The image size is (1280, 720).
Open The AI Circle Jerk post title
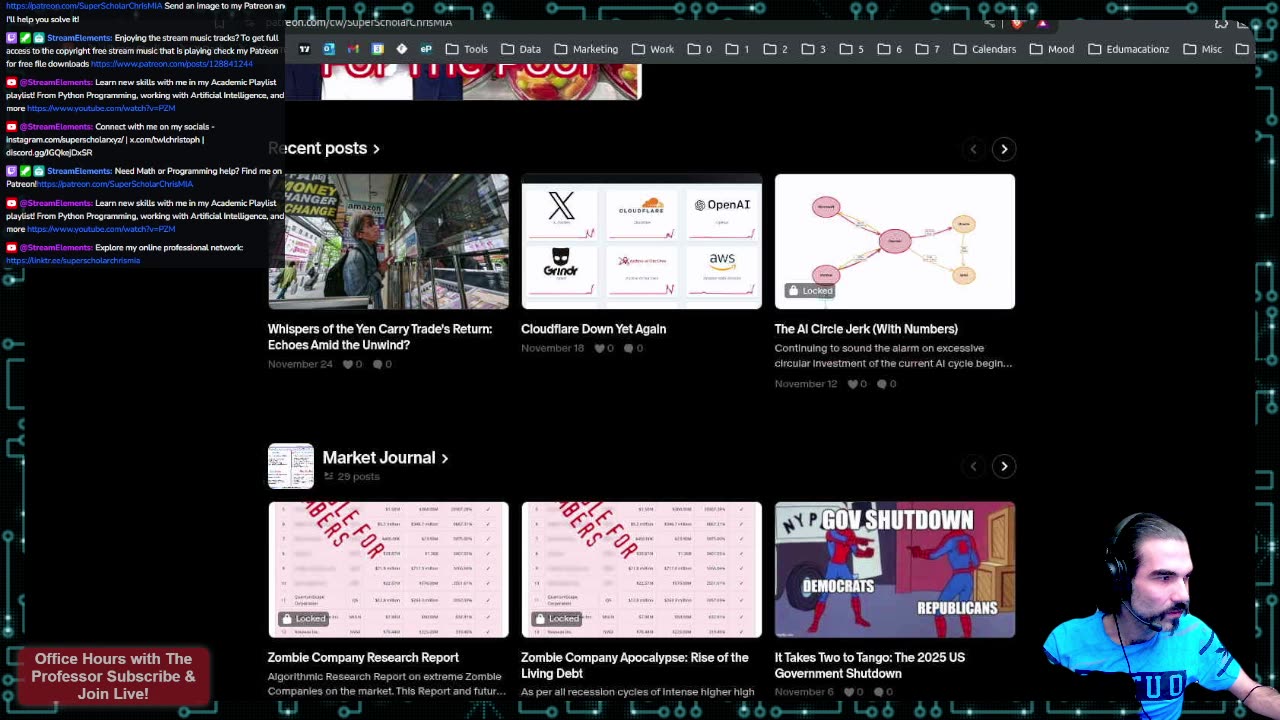click(866, 329)
